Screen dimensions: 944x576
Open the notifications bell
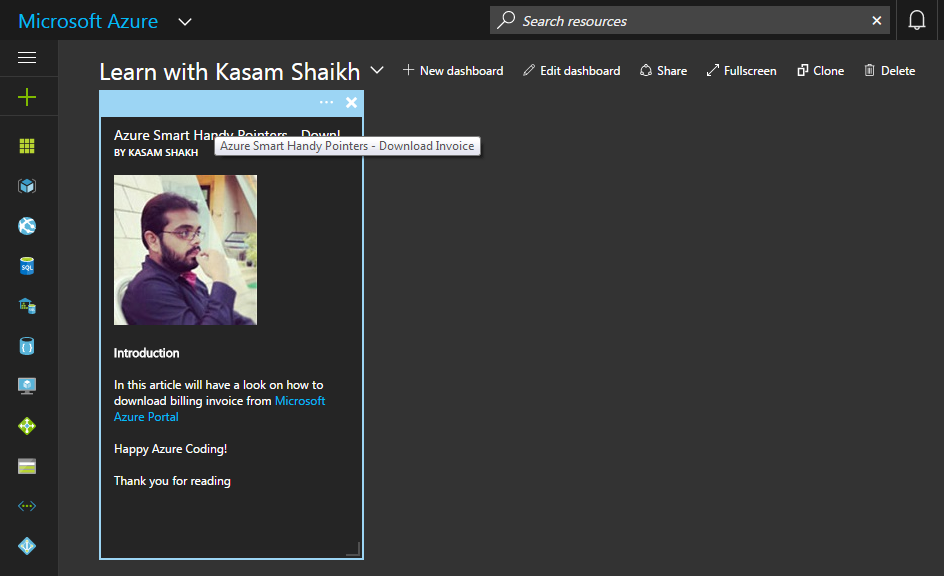click(916, 20)
